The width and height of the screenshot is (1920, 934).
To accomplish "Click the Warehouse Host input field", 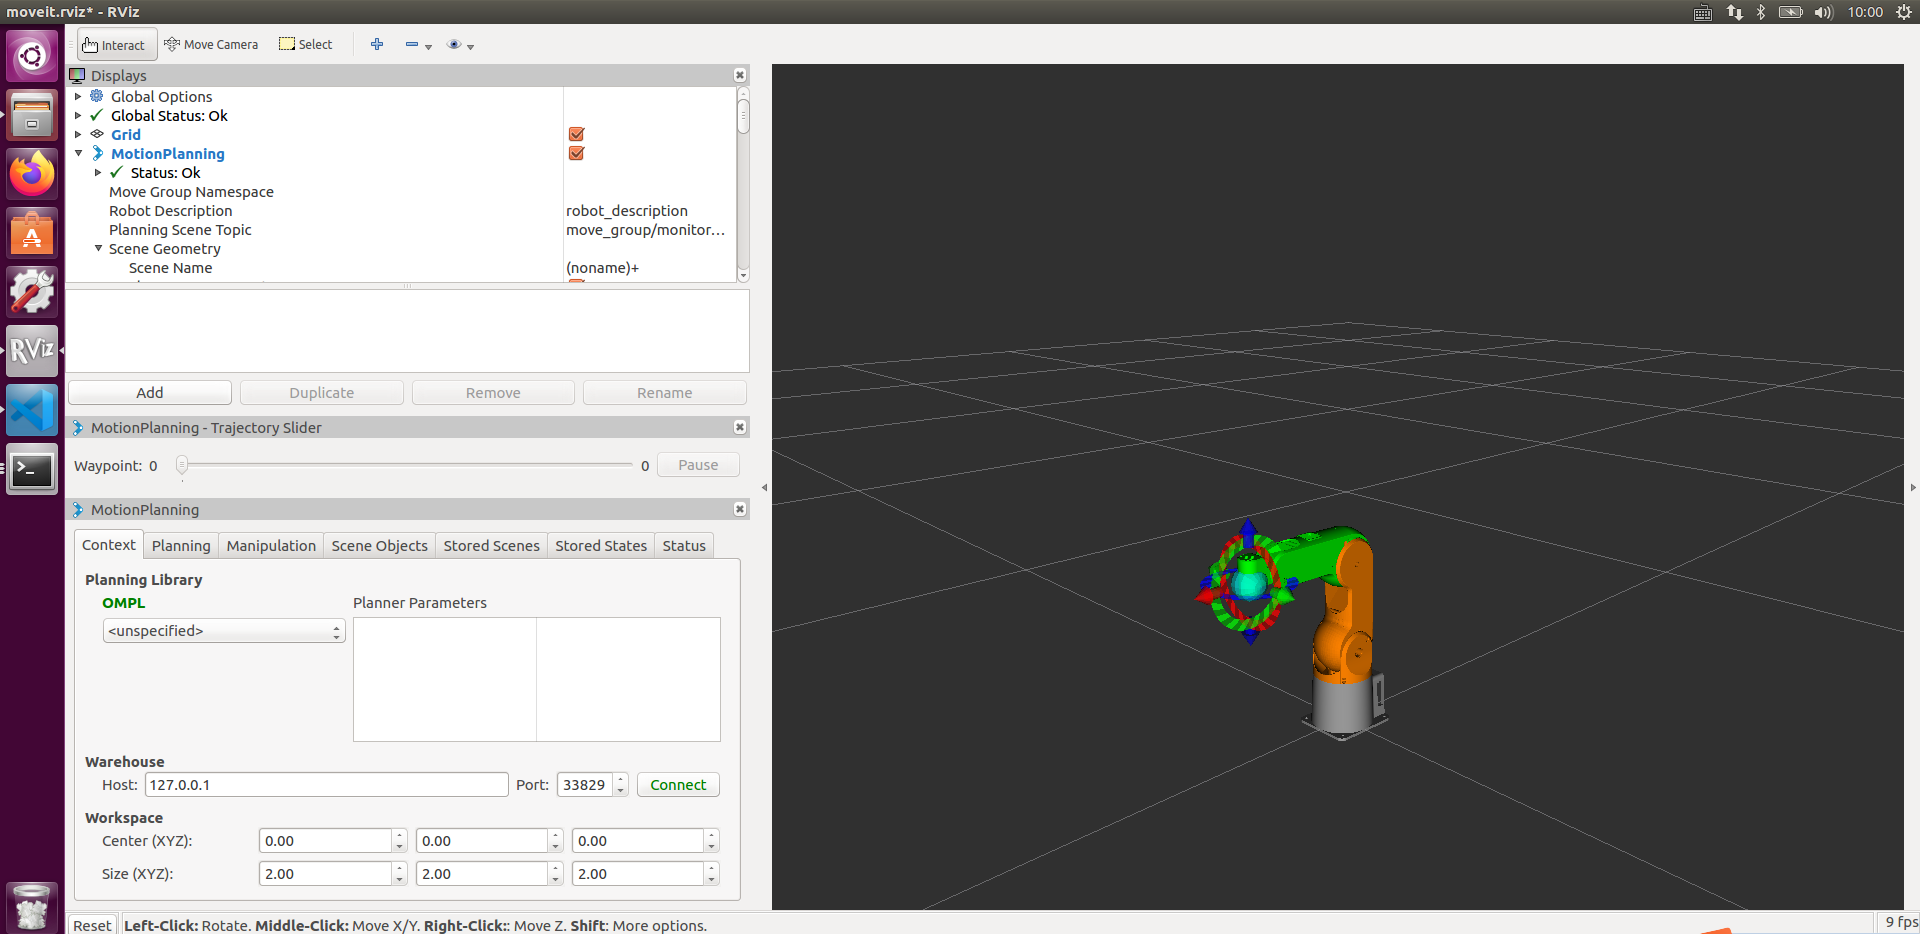I will 326,785.
